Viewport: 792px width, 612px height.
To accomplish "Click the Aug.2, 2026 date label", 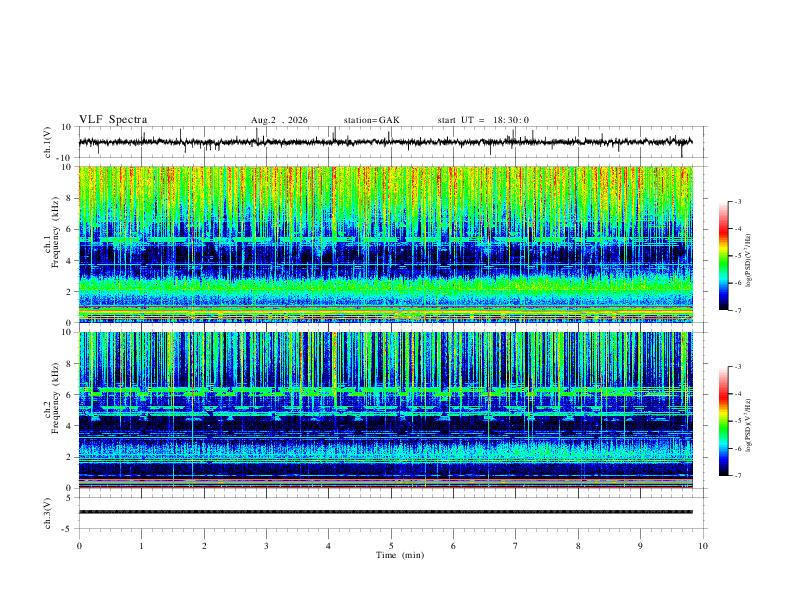I will (279, 120).
